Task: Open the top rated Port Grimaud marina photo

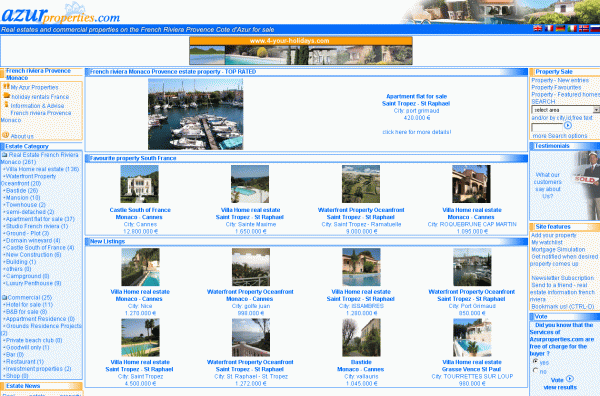Action: tap(196, 114)
